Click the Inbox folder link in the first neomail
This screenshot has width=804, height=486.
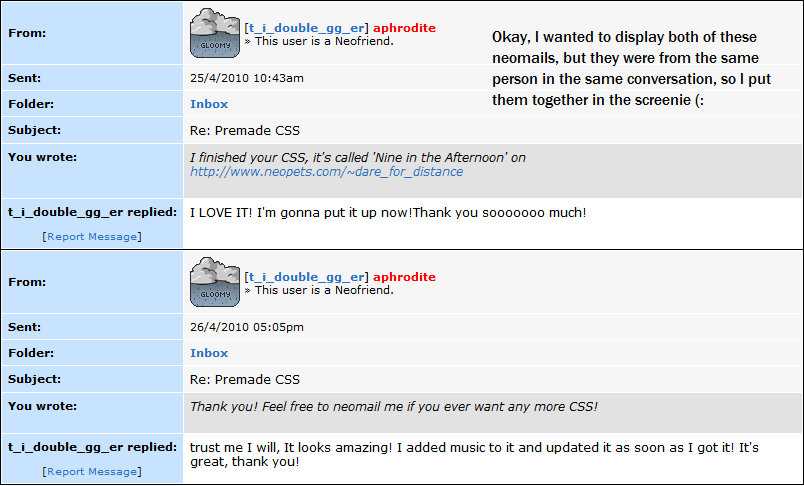point(209,104)
